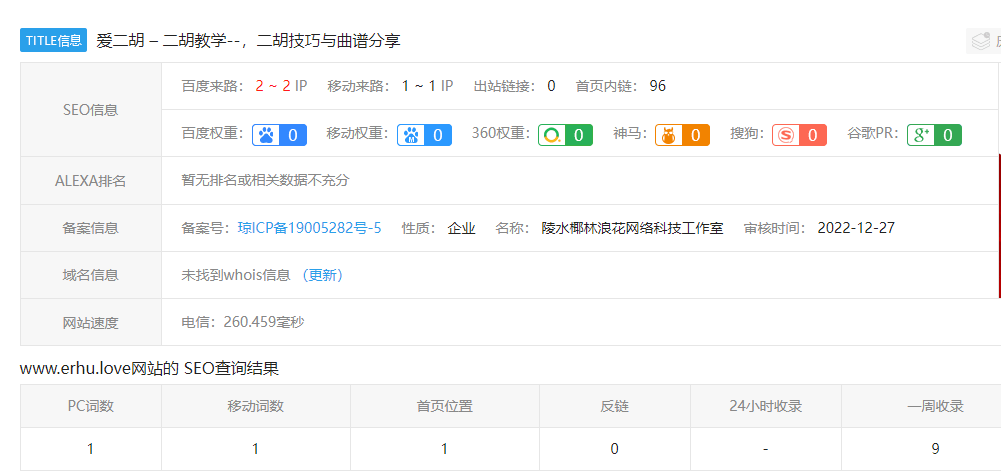Click the blue TITLE信息 tag
This screenshot has height=471, width=1001.
pos(54,40)
